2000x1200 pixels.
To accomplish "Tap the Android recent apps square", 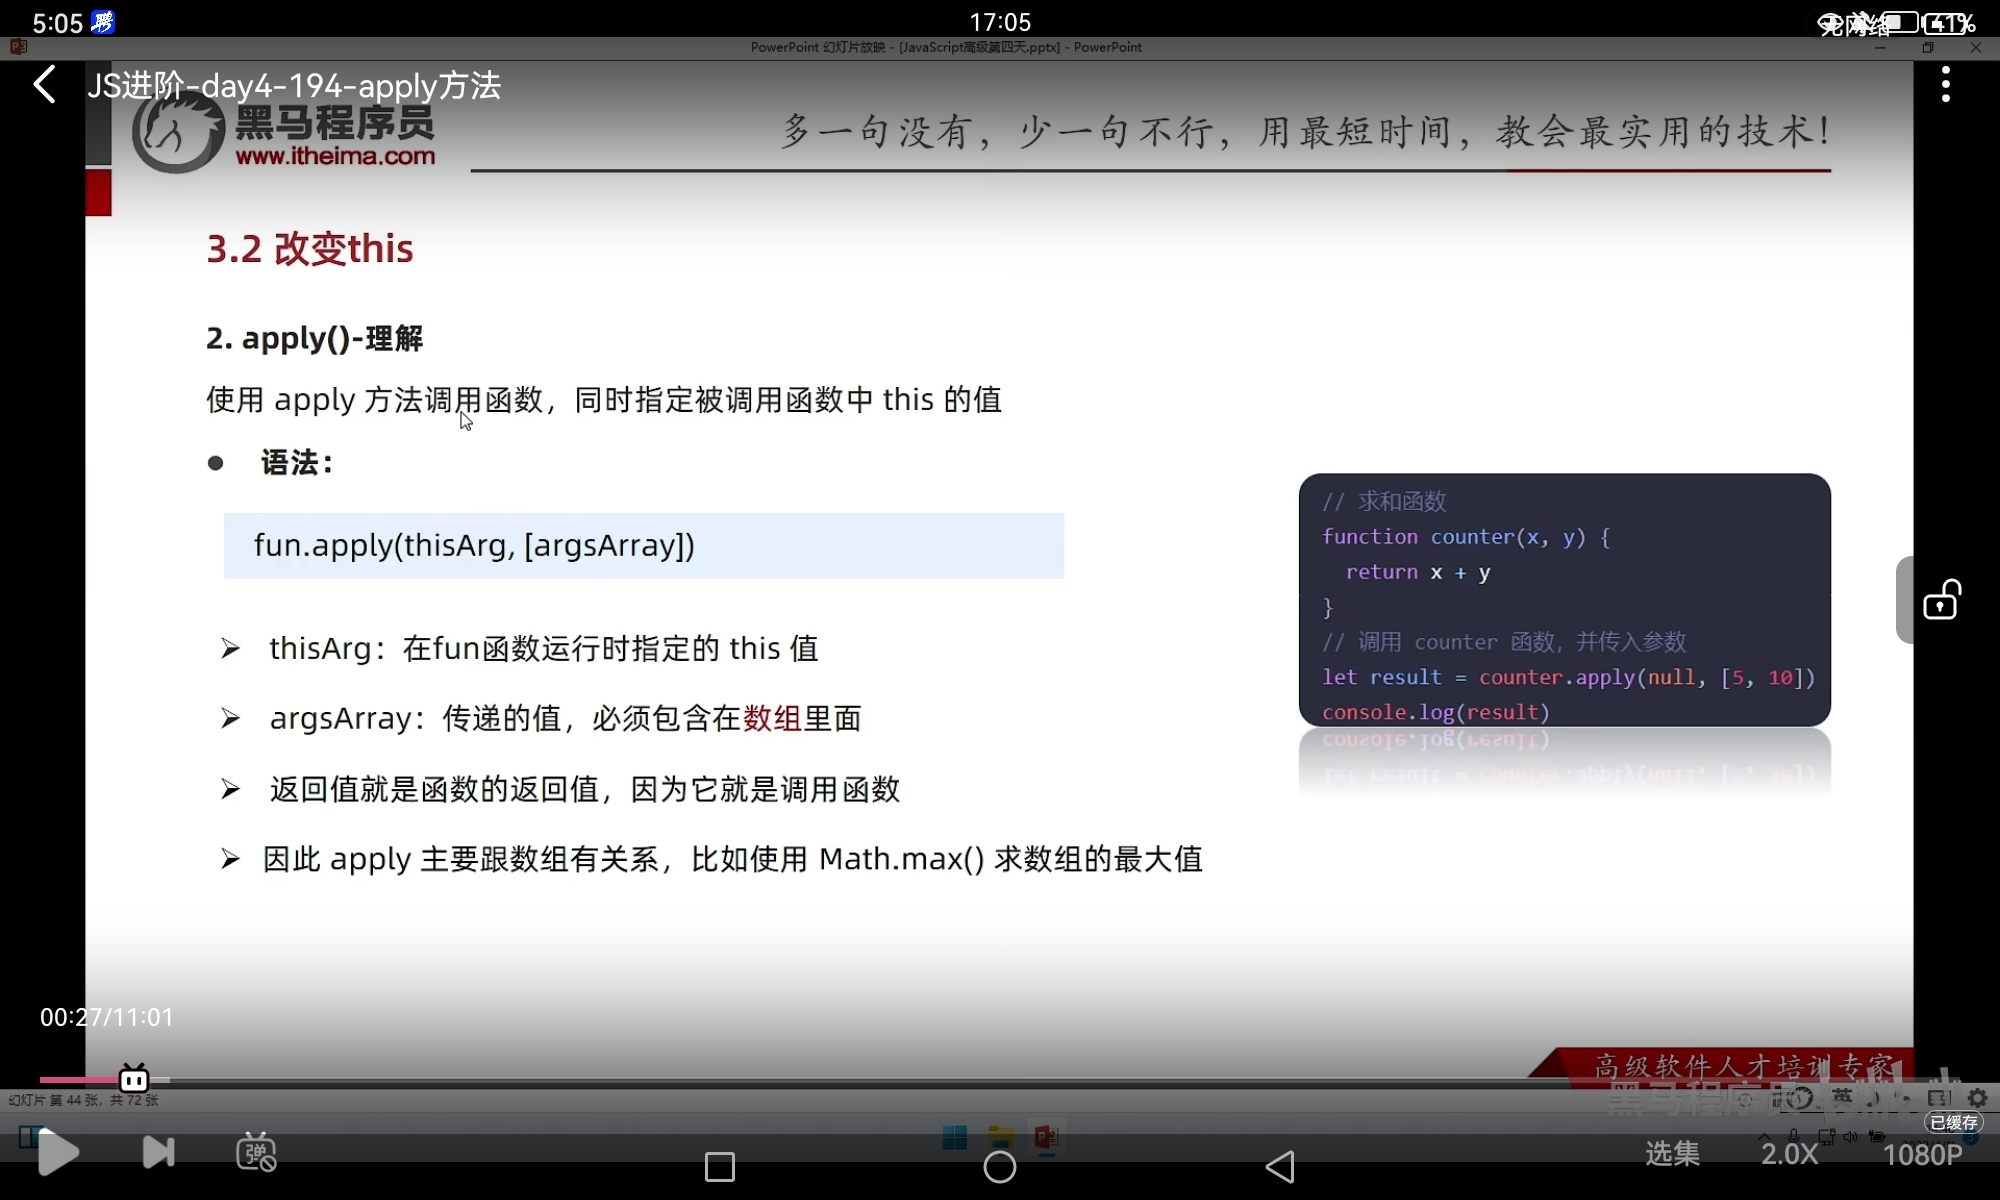I will coord(719,1166).
